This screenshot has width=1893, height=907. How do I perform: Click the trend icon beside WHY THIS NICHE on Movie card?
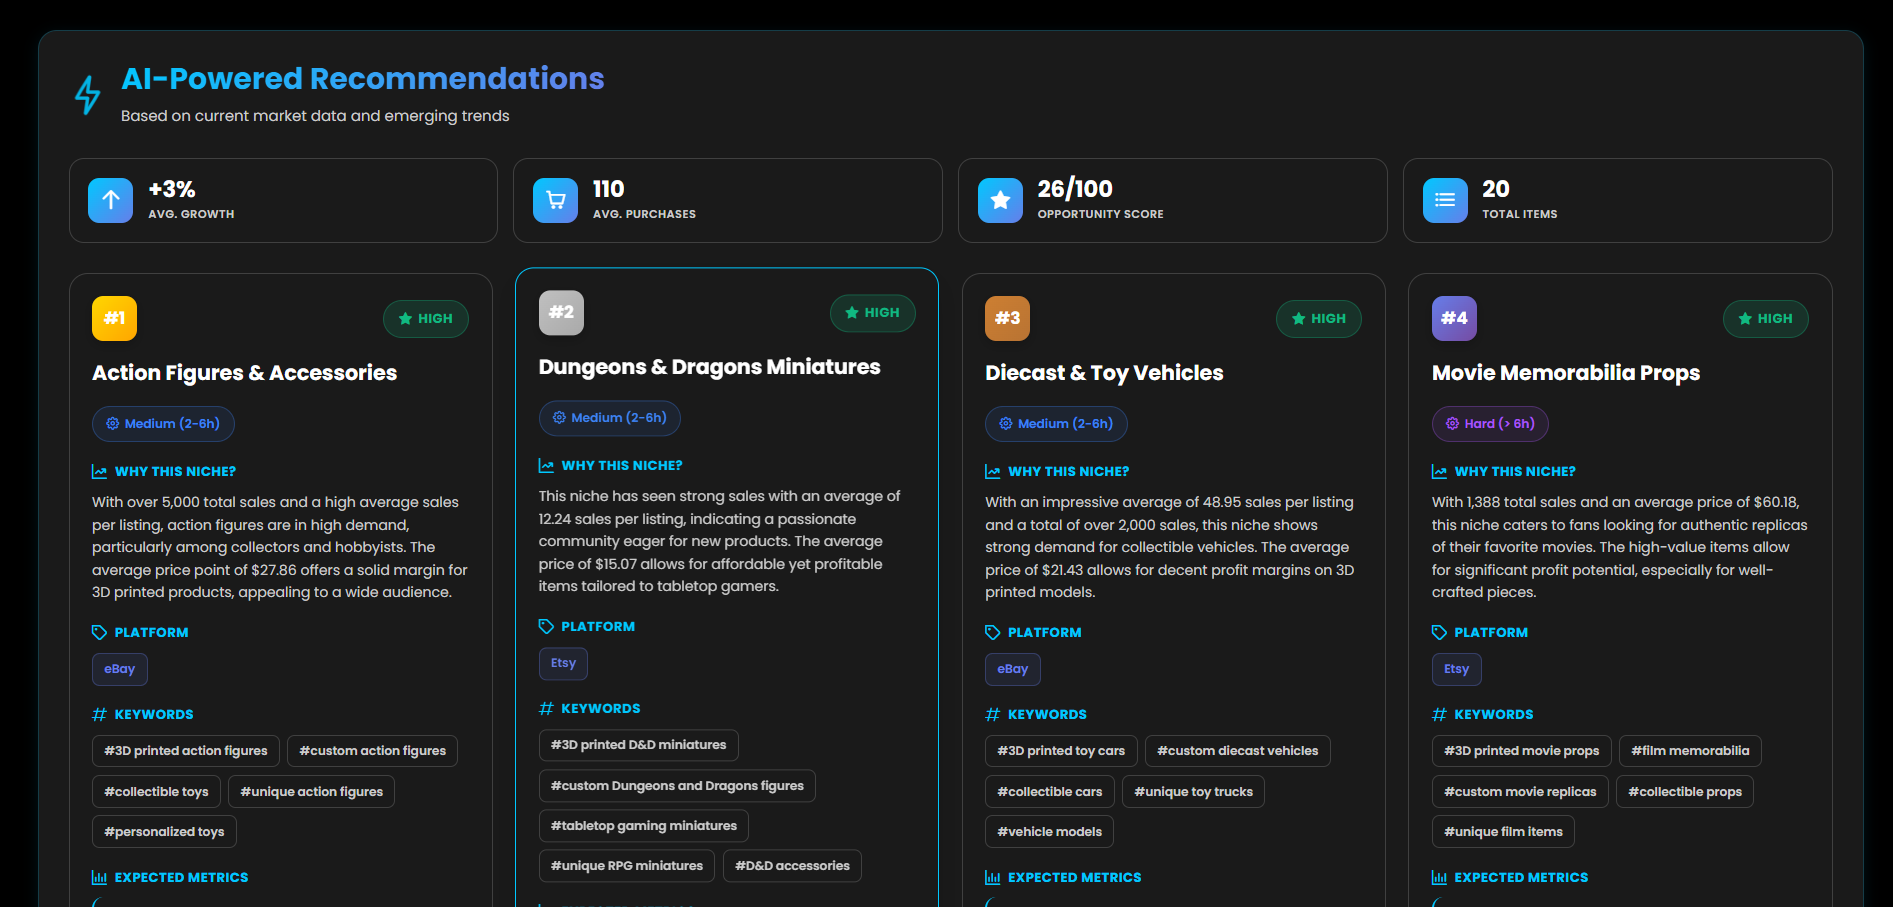click(1440, 470)
